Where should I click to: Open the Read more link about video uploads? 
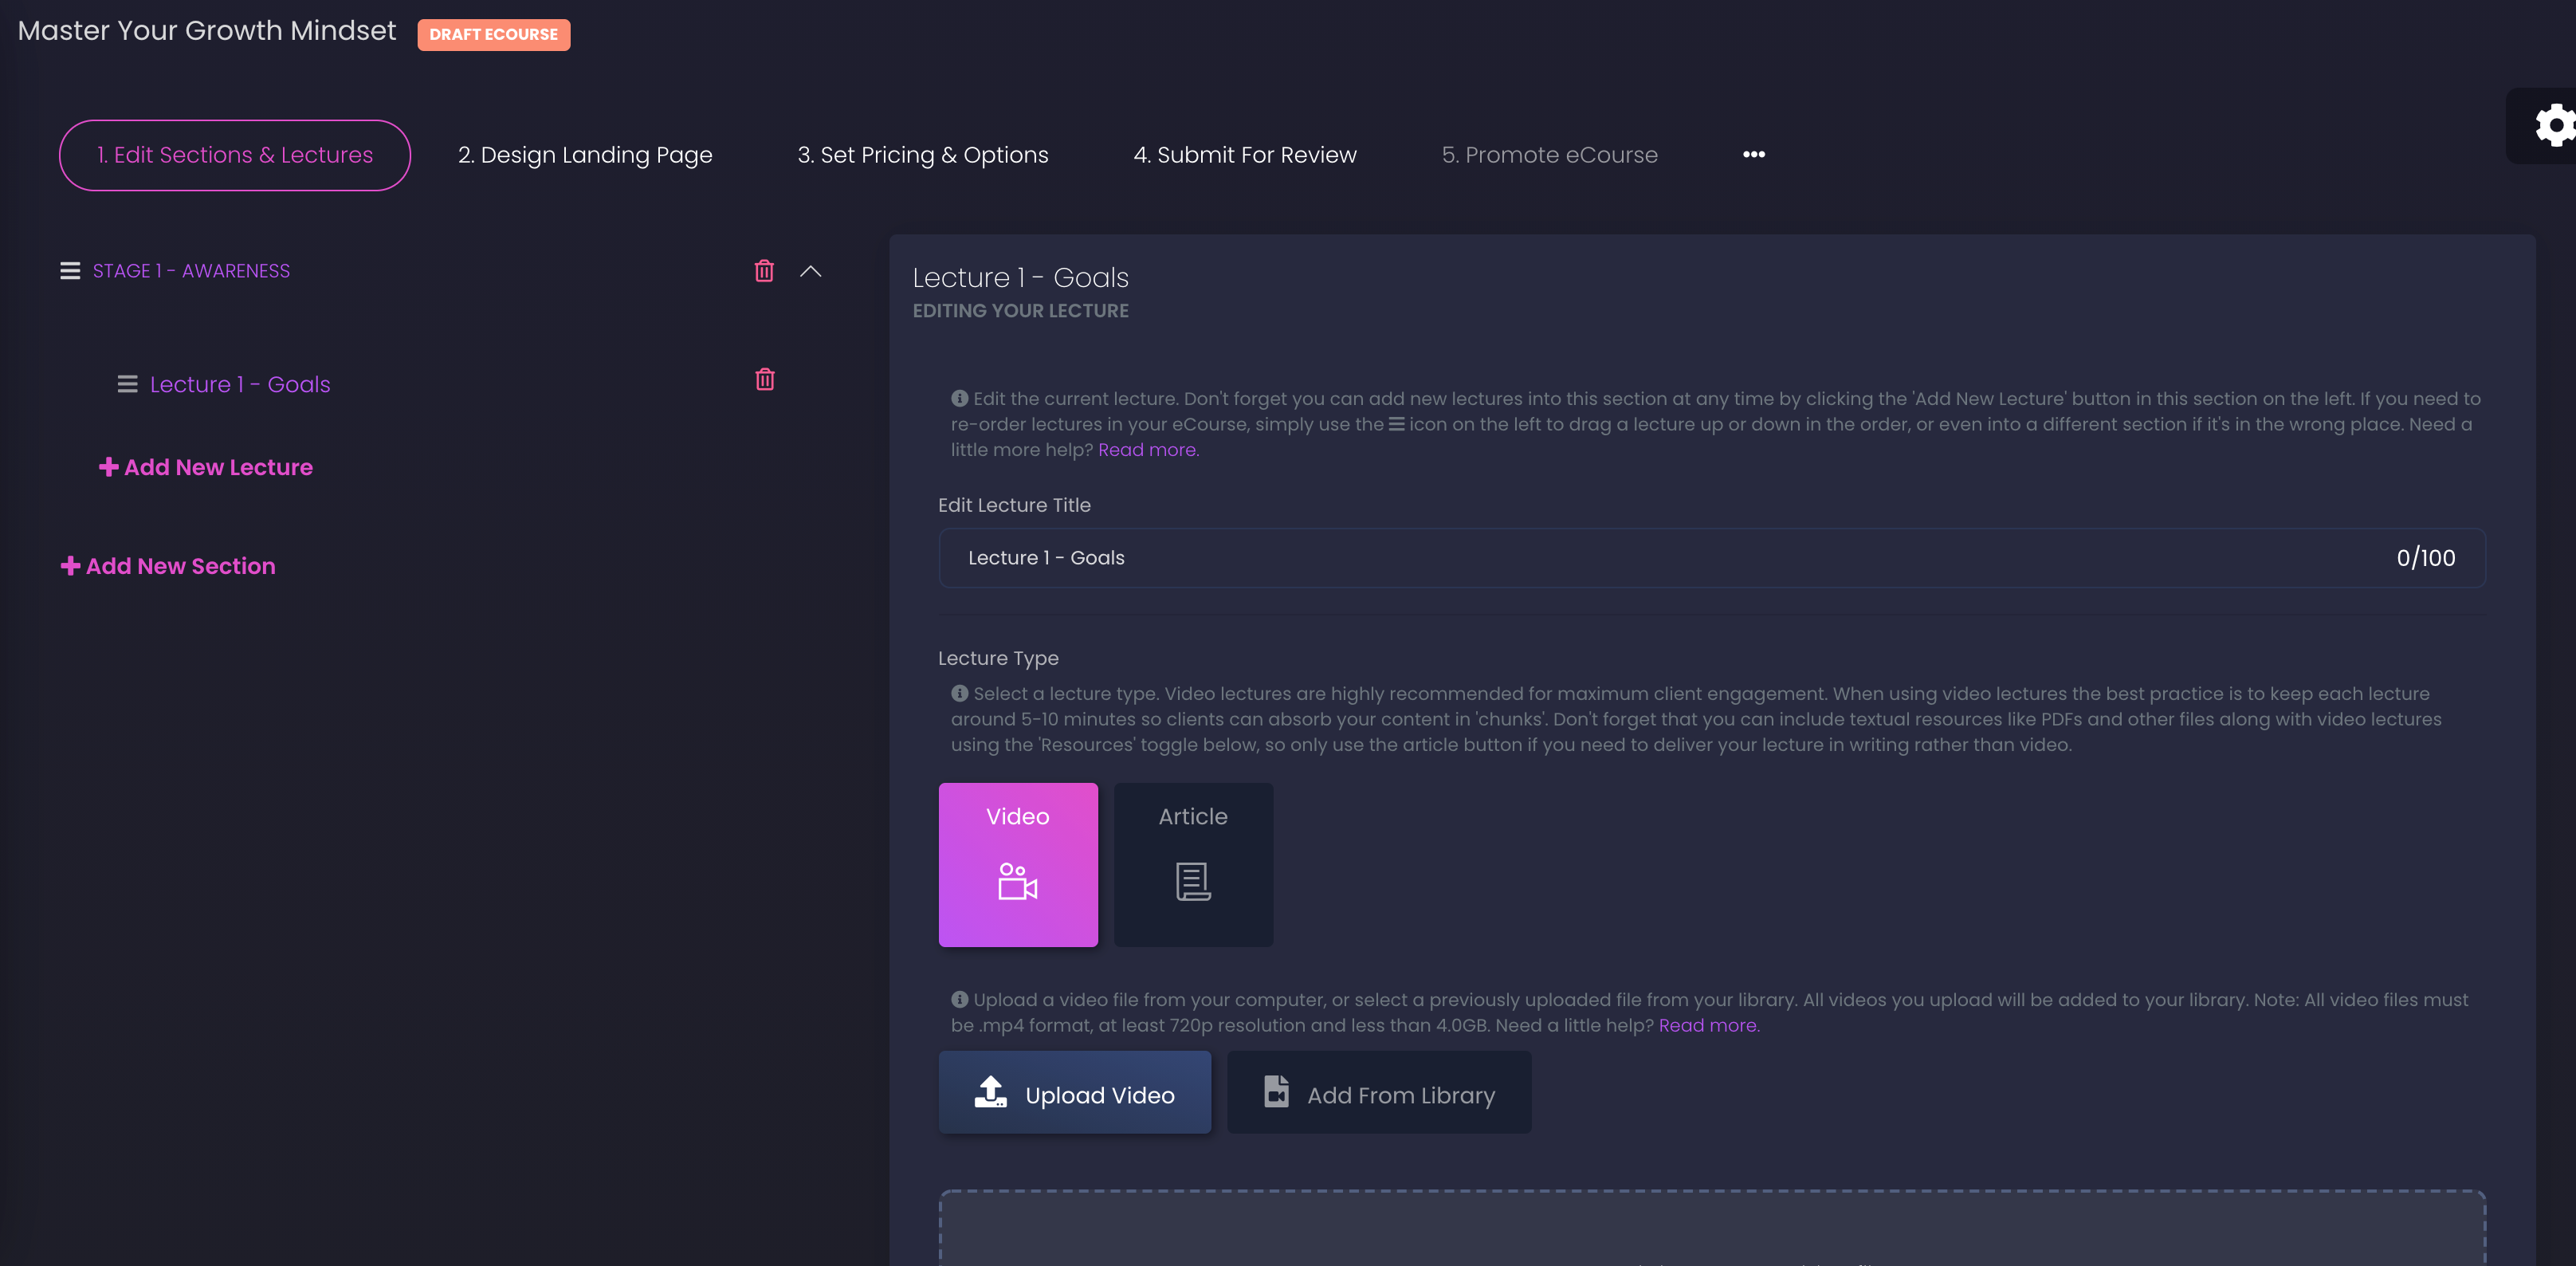1707,1025
